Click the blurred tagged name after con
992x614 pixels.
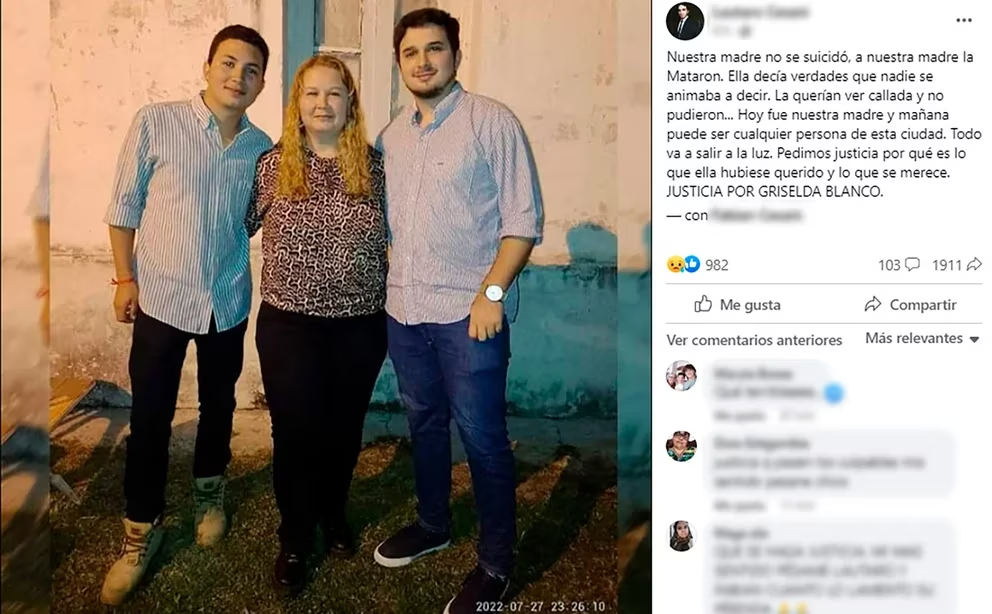coord(756,216)
